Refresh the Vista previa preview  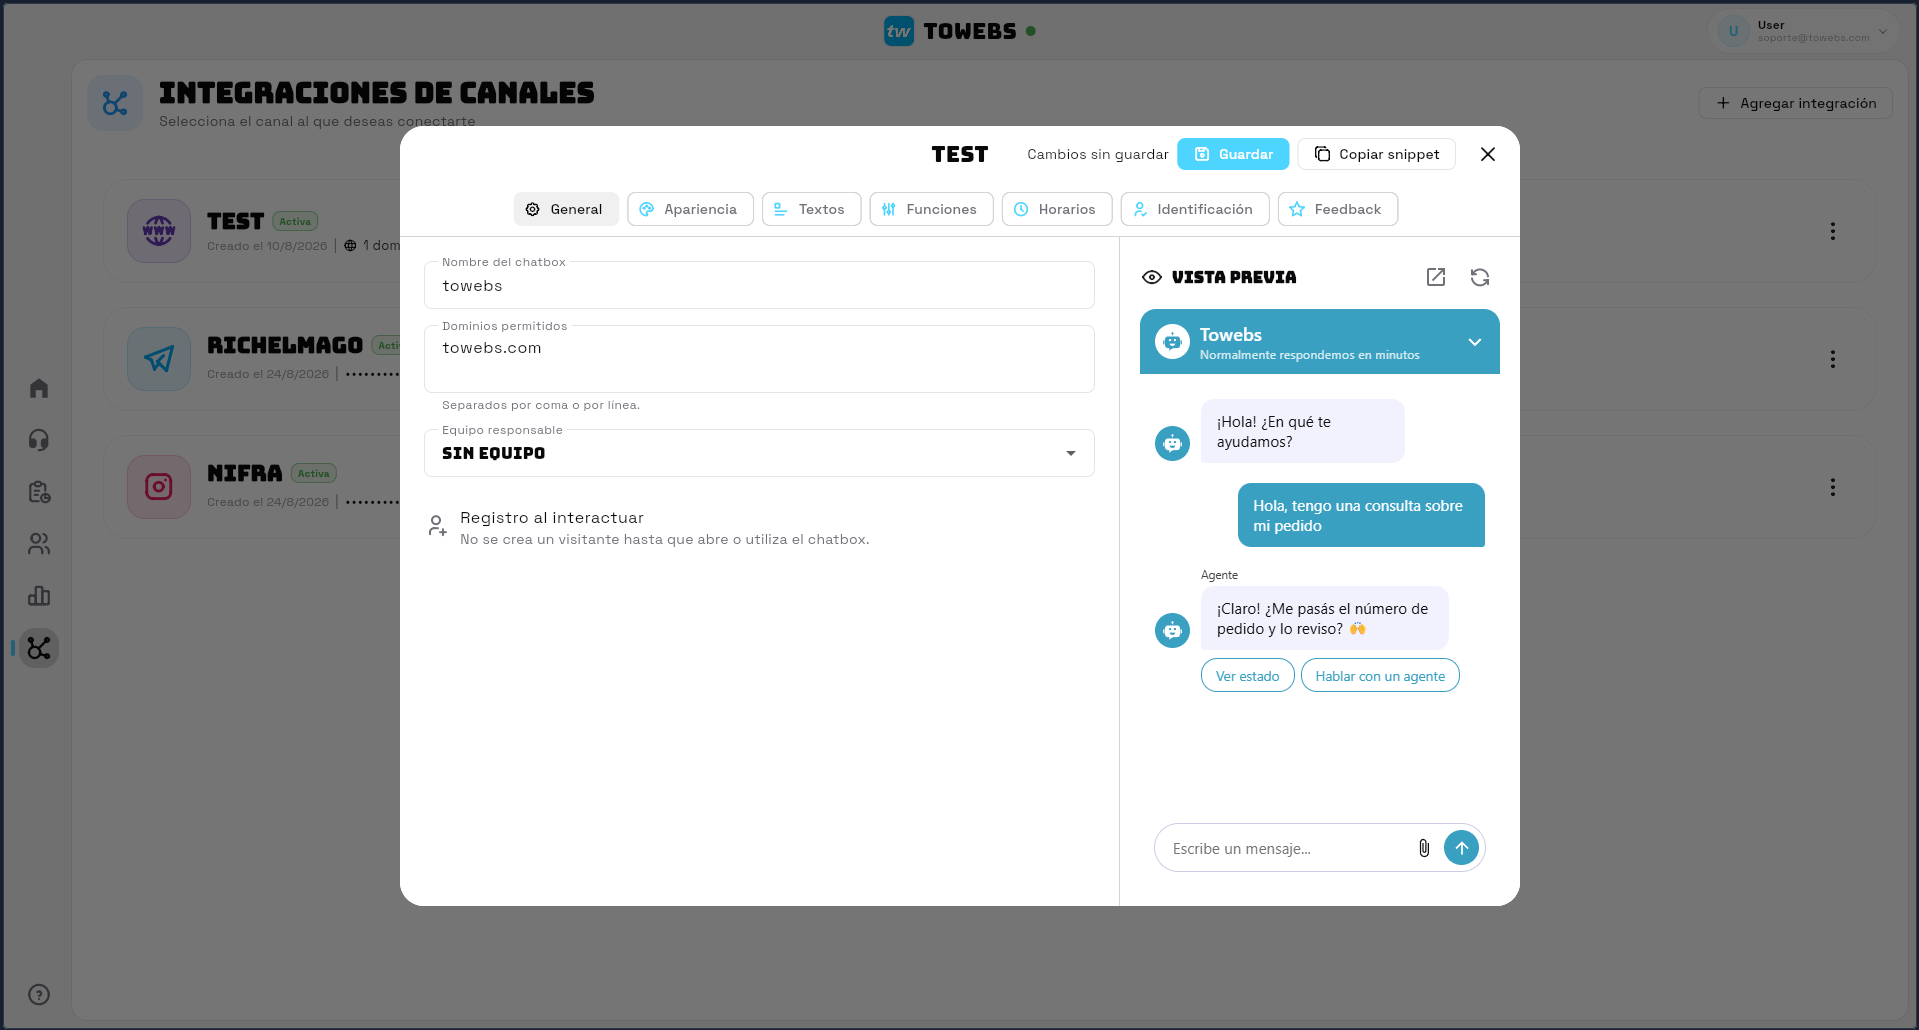click(x=1480, y=277)
